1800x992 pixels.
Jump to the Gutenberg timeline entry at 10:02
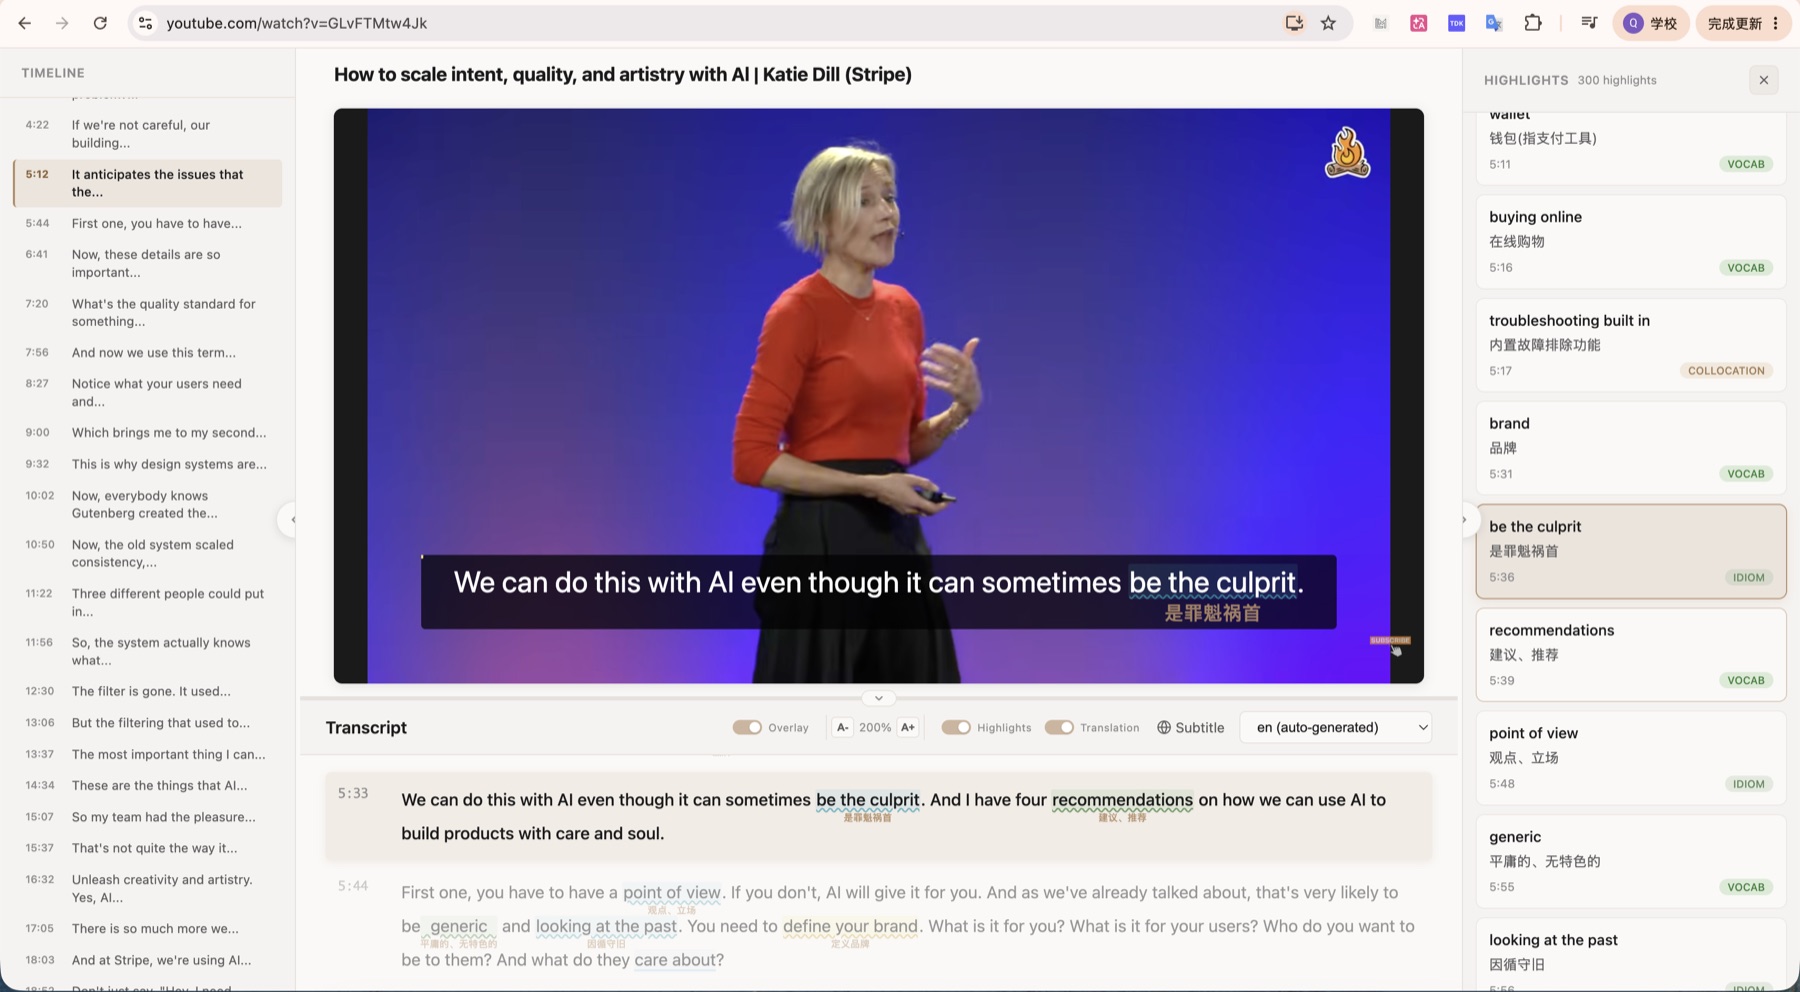[148, 504]
